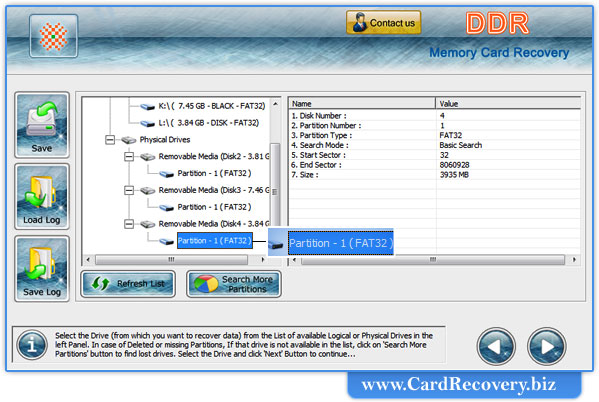This screenshot has width=599, height=402.
Task: Click the Contact us button
Action: coord(384,23)
